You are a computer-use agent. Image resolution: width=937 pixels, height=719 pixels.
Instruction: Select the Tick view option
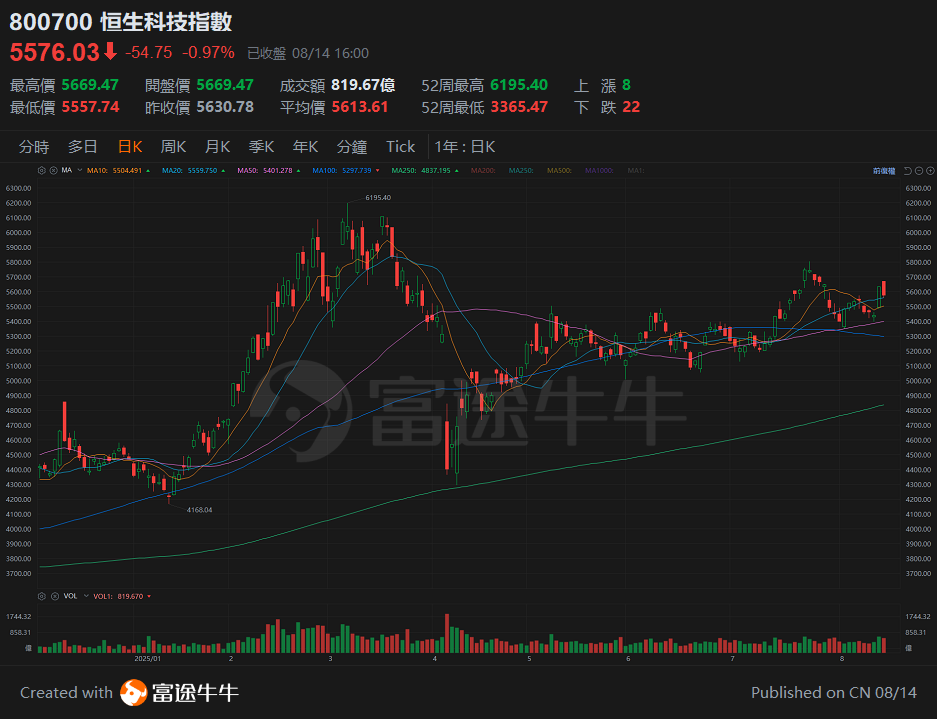[x=400, y=146]
